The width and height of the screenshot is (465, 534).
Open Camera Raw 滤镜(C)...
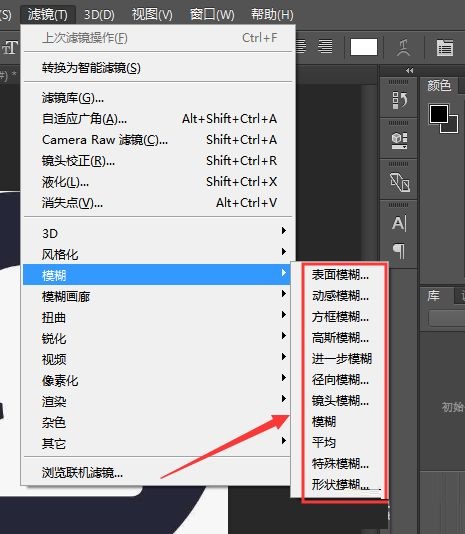pyautogui.click(x=158, y=140)
